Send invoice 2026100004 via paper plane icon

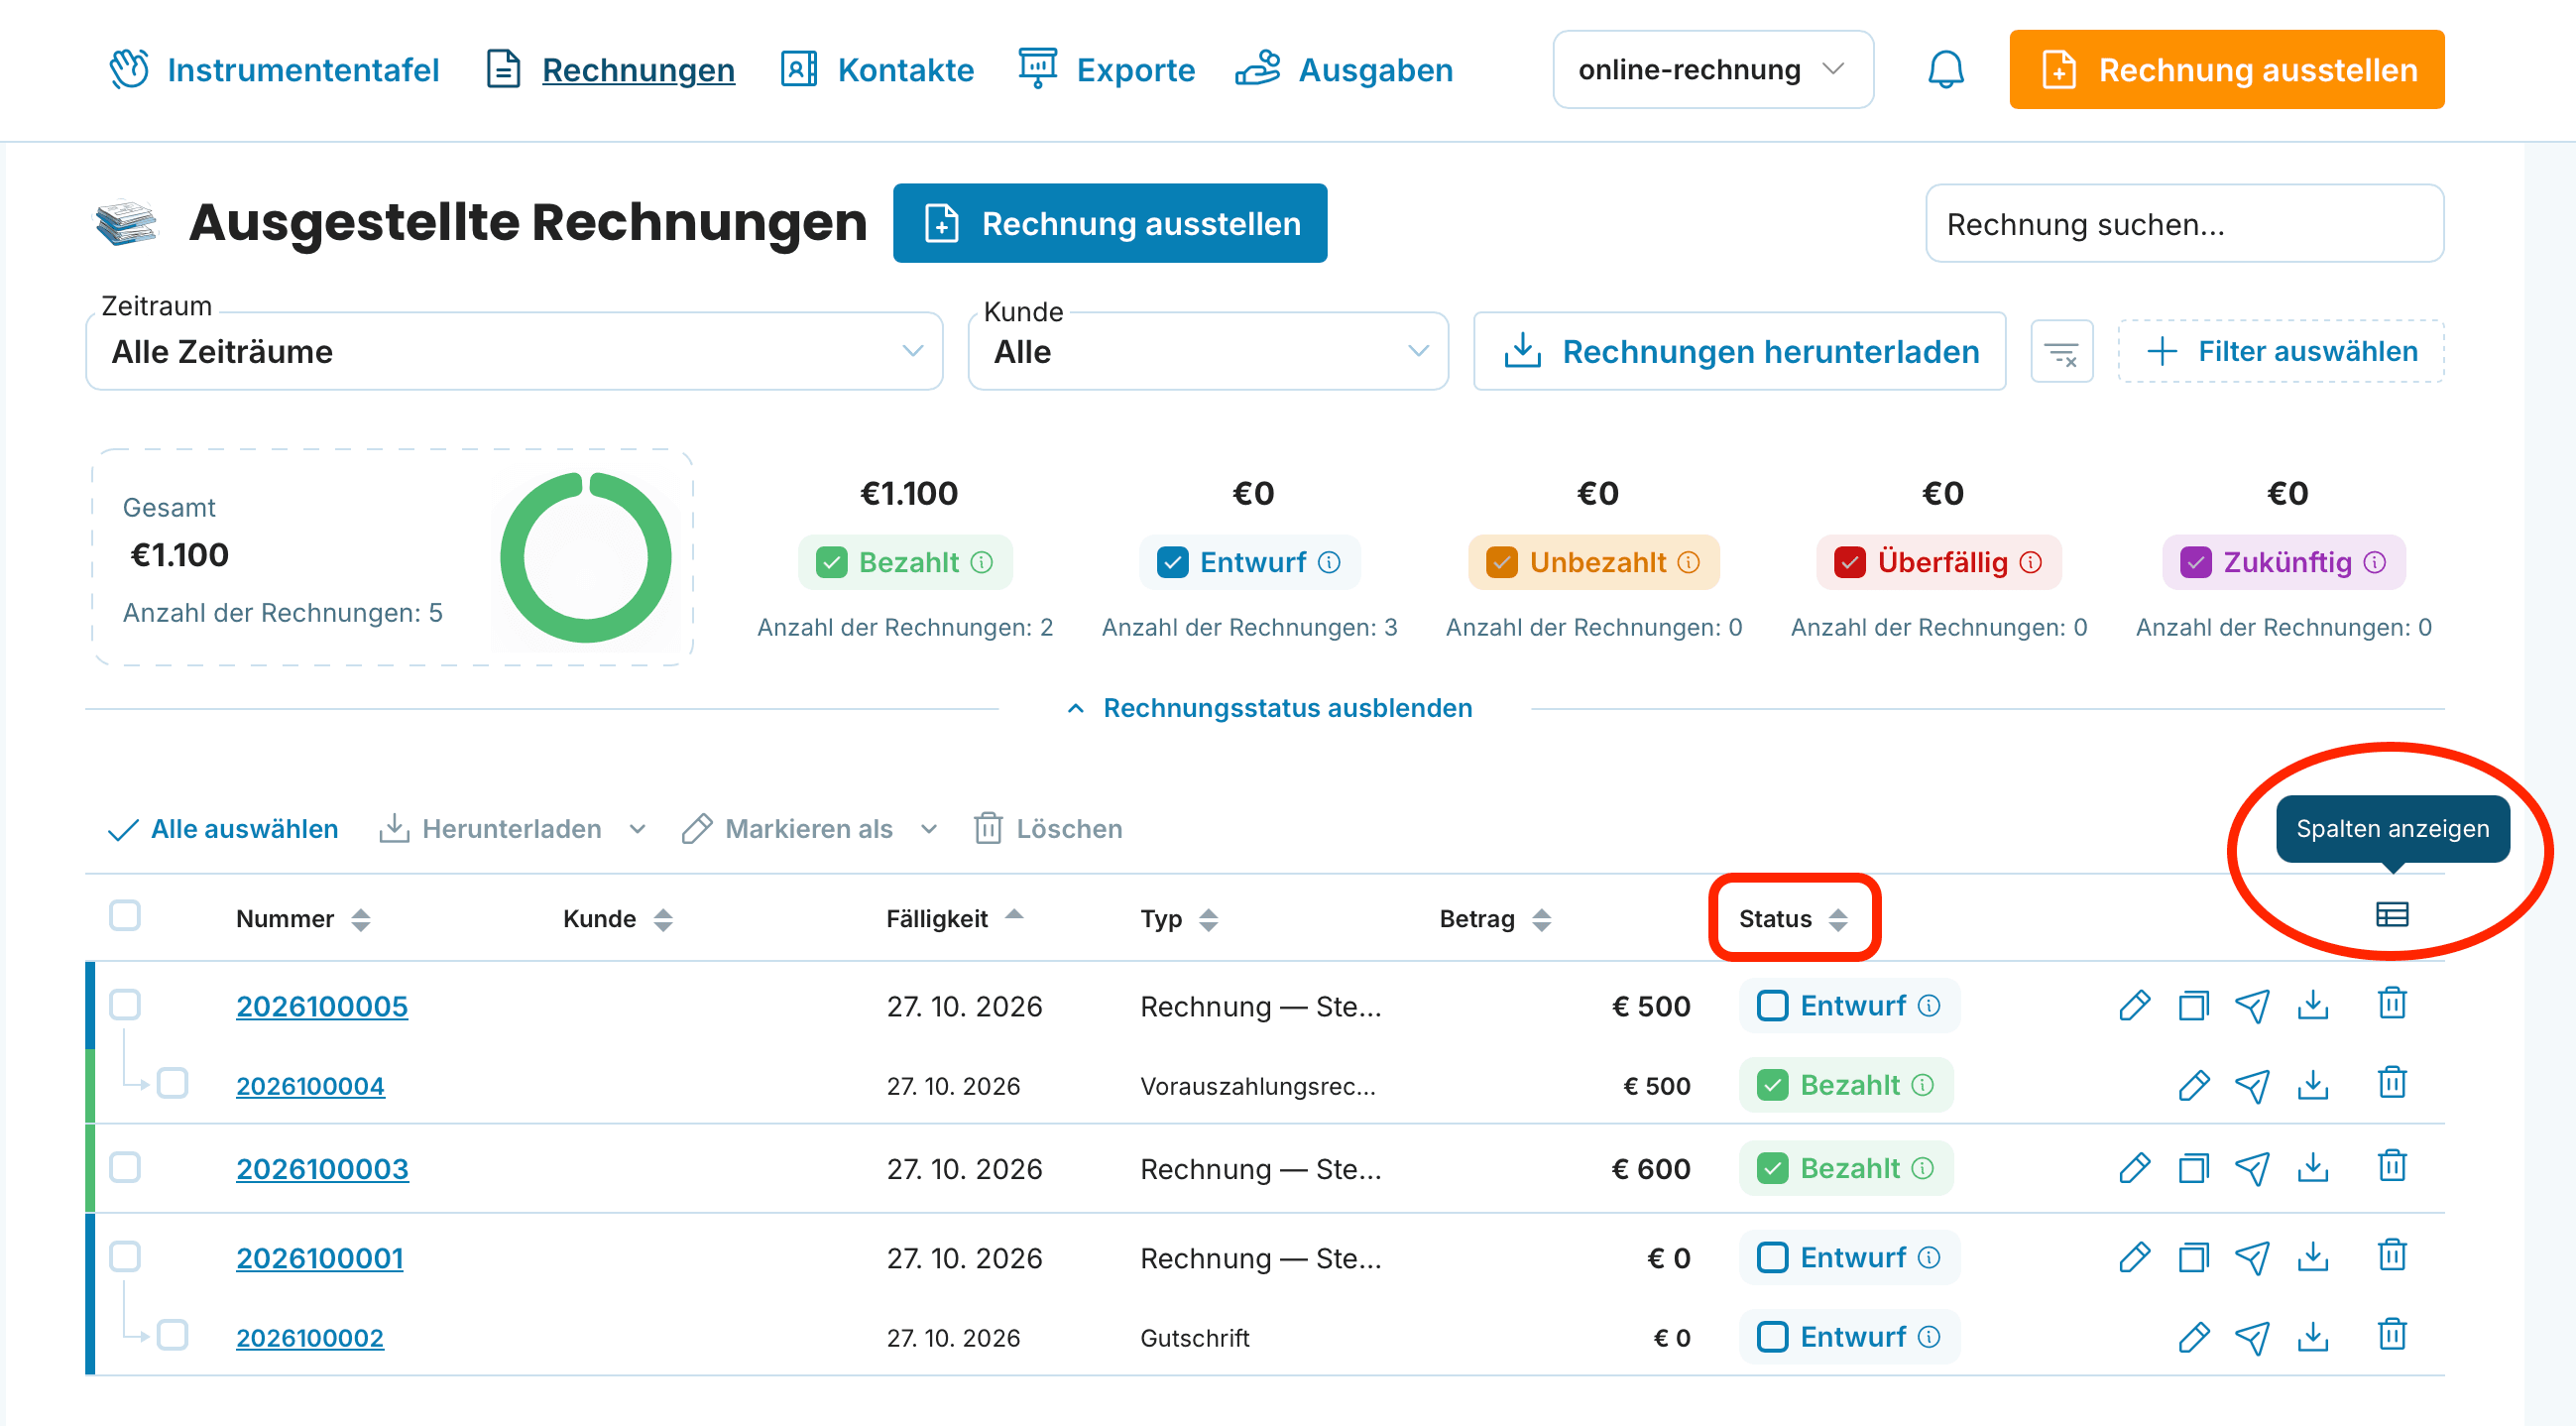[x=2252, y=1085]
